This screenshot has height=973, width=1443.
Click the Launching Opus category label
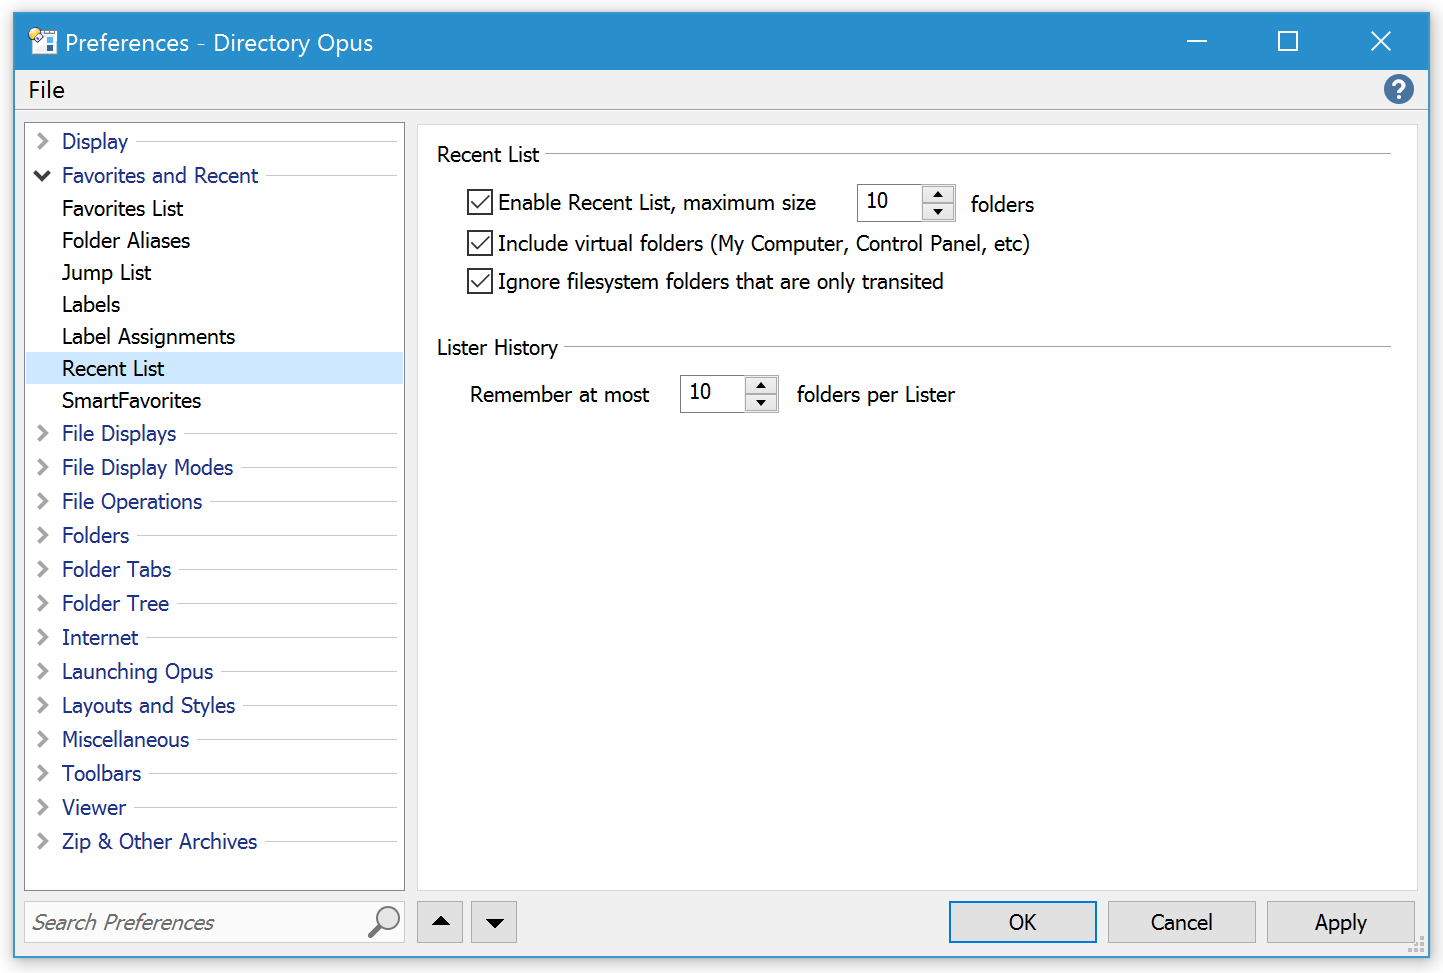point(137,671)
